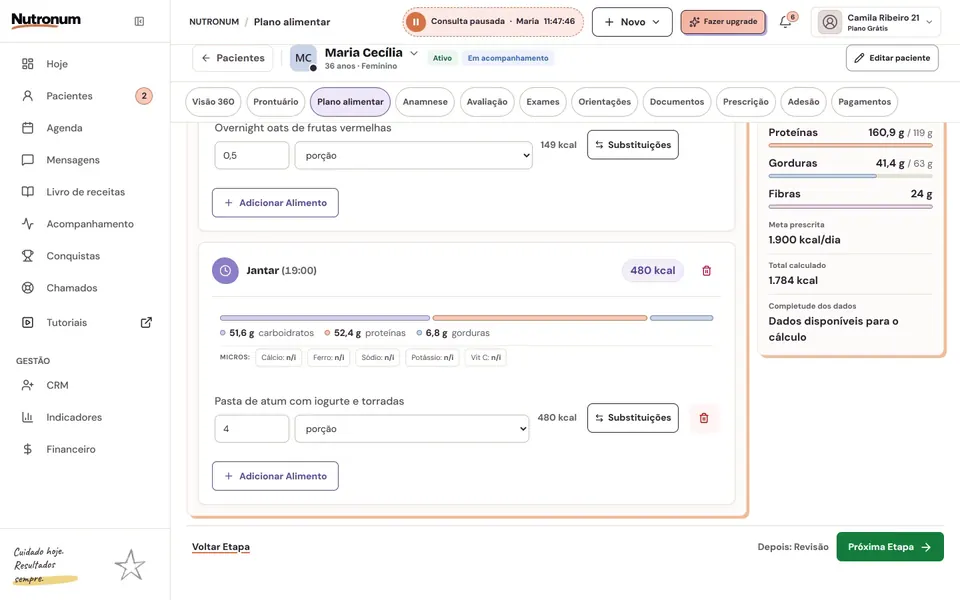This screenshot has height=600, width=960.
Task: Click the star icon in sidebar footer
Action: [x=130, y=565]
